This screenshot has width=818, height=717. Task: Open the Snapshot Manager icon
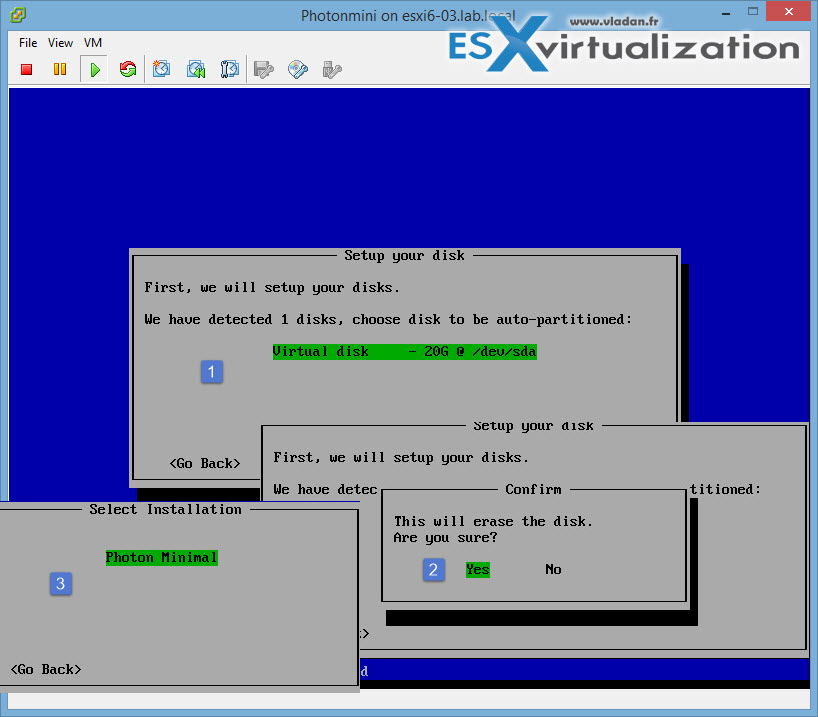coord(230,69)
